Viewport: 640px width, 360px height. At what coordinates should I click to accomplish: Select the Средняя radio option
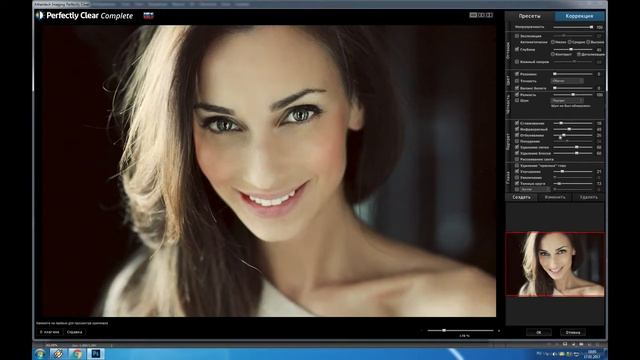coord(570,42)
